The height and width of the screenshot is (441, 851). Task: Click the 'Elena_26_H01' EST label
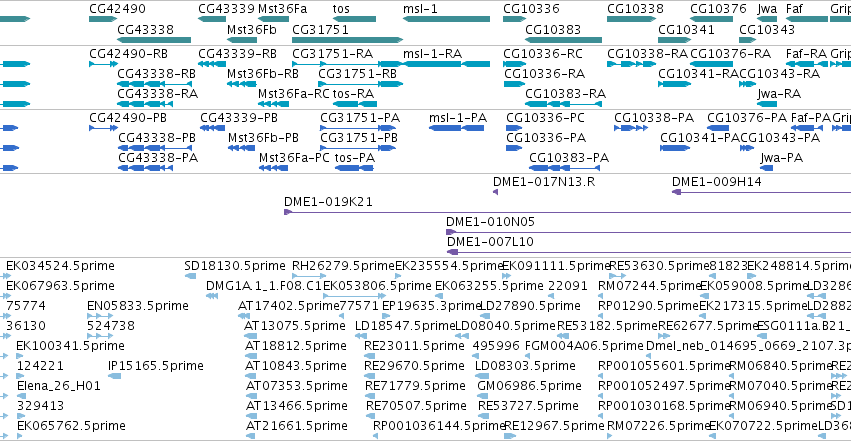(x=59, y=386)
